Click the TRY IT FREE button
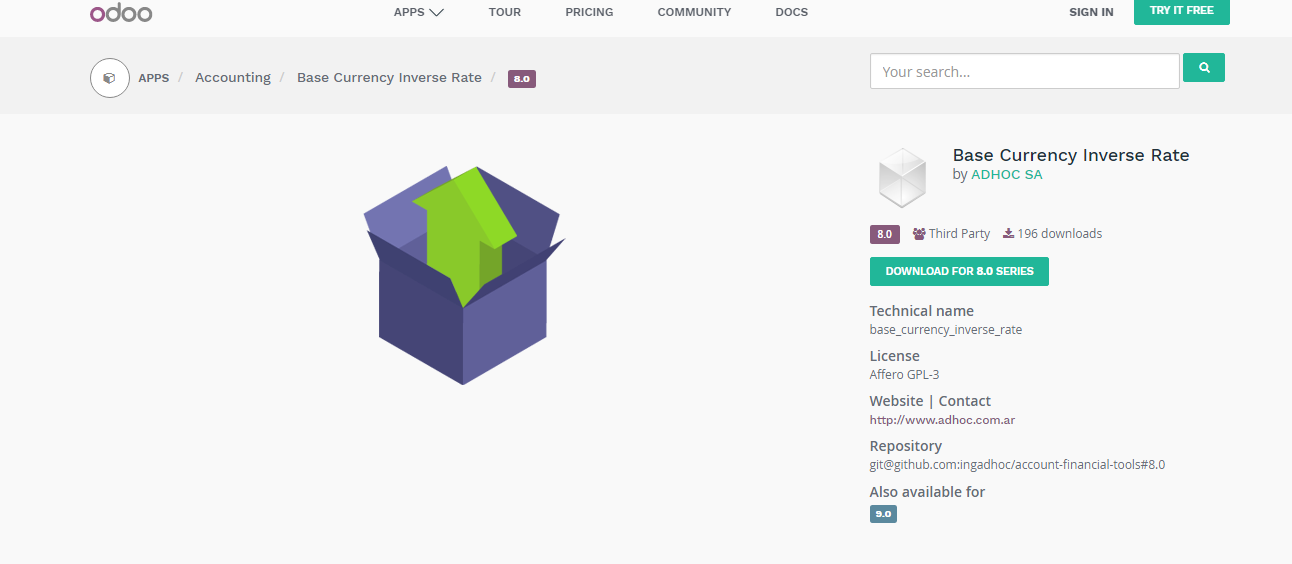 [1181, 11]
